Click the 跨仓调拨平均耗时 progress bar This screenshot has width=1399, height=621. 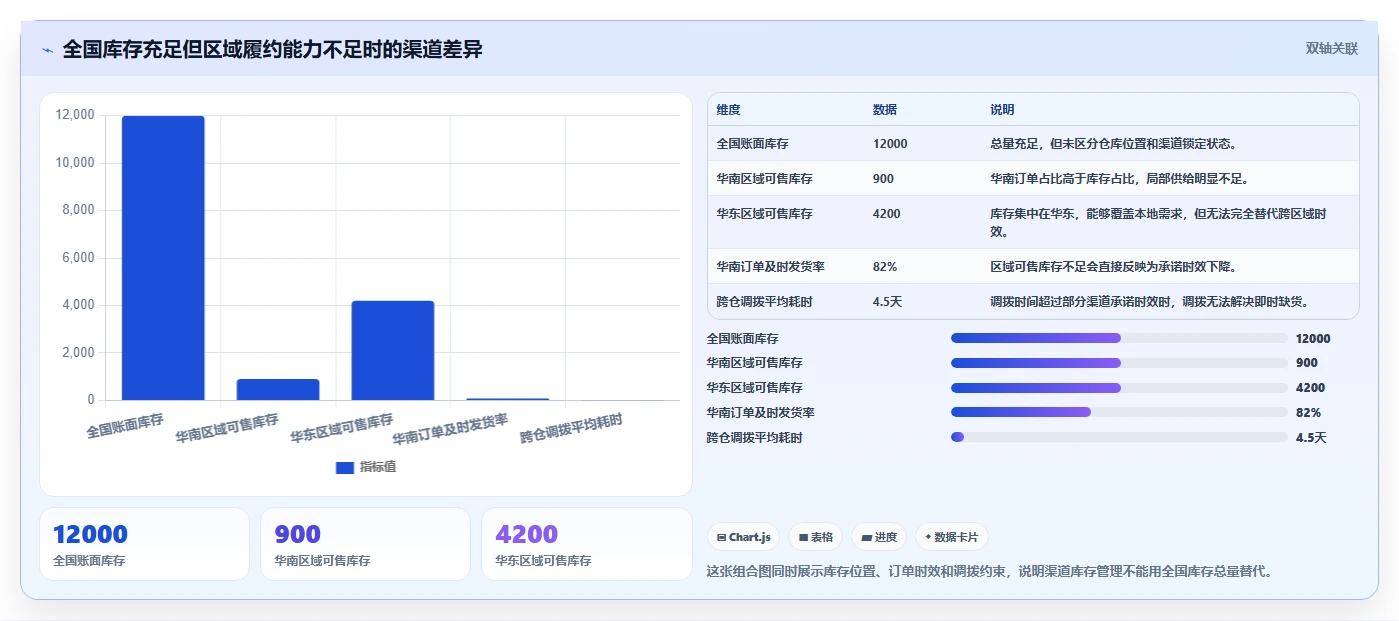tap(1119, 436)
